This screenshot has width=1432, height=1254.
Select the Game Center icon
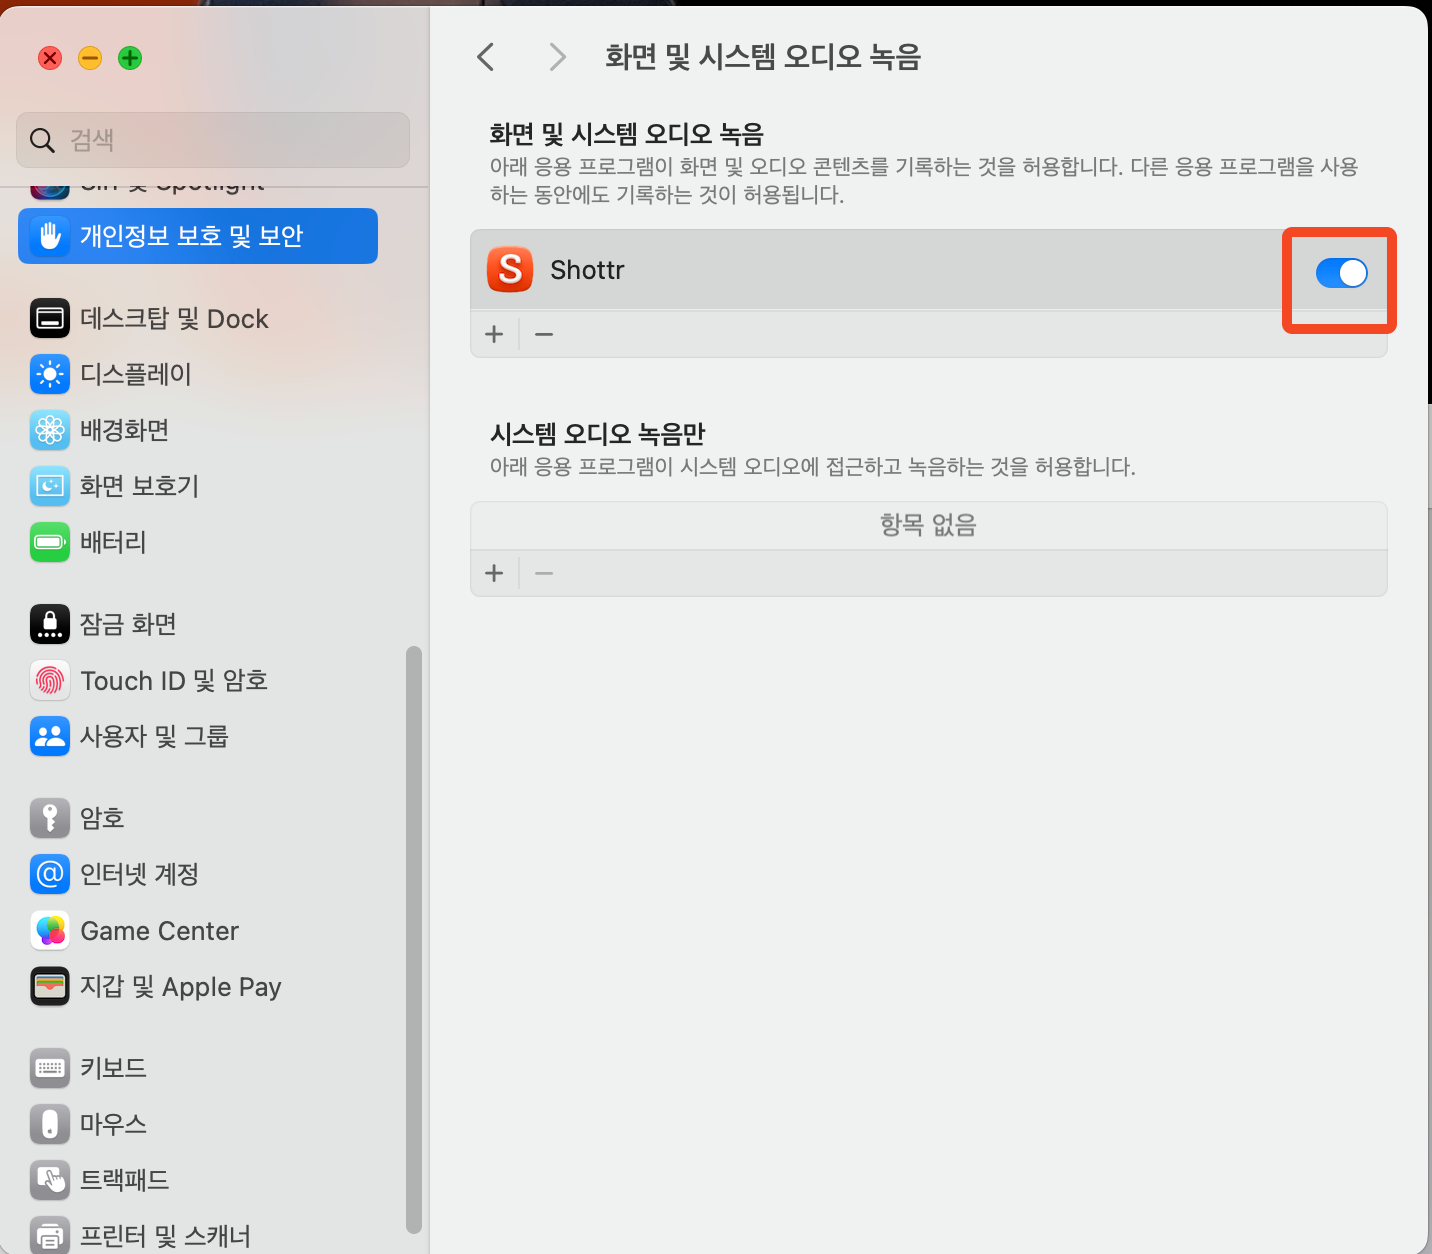[50, 930]
